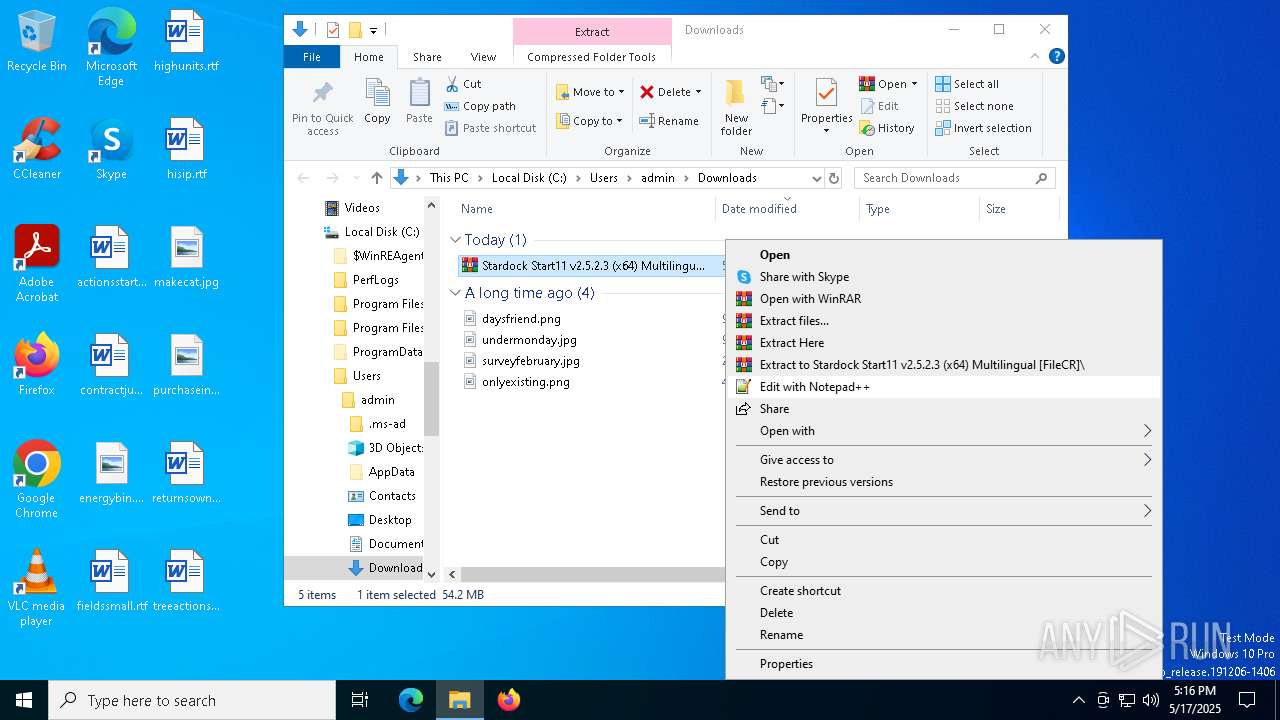Click Users in address breadcrumb
This screenshot has height=720, width=1280.
click(603, 178)
